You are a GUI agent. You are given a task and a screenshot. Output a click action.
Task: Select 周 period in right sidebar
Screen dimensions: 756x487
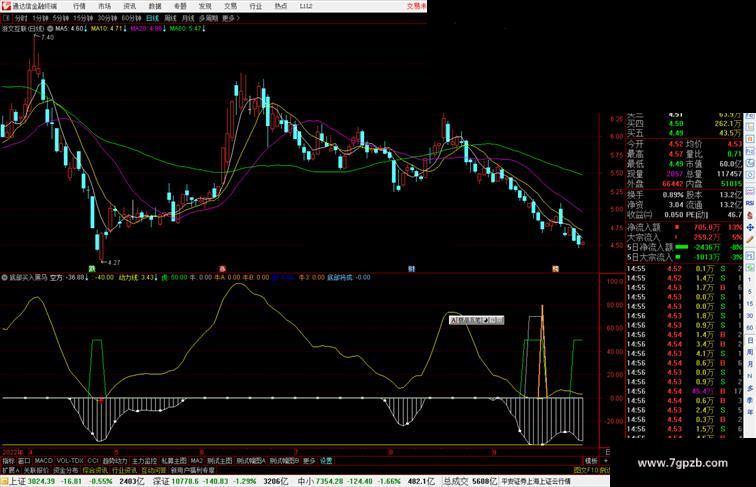(x=750, y=352)
